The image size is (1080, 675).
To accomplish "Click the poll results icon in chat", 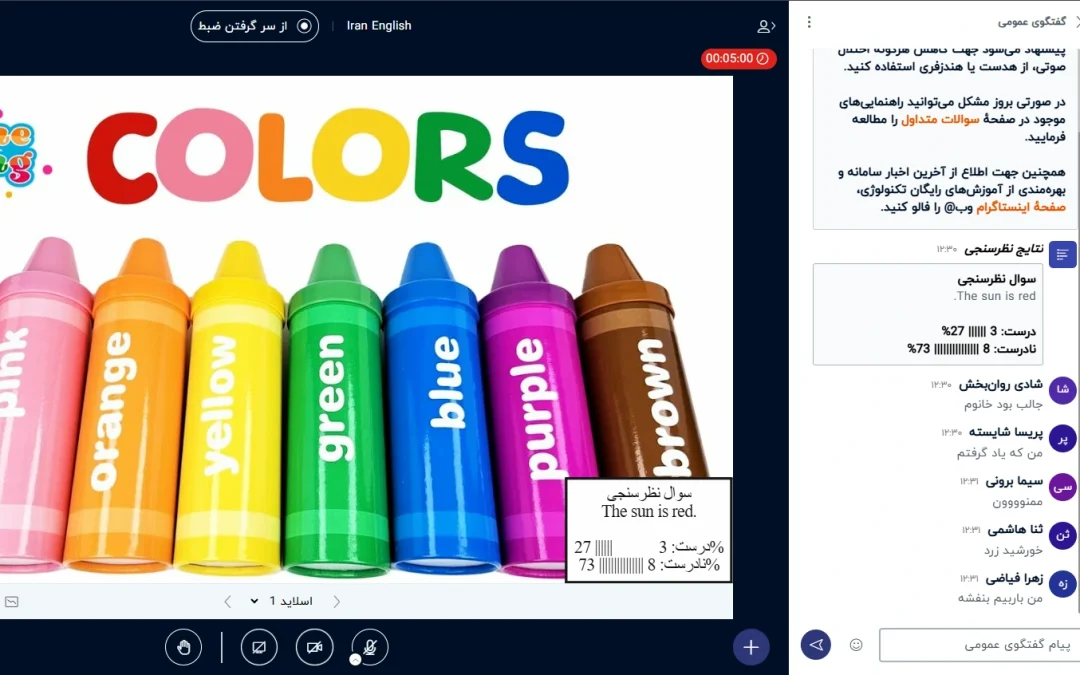I will pyautogui.click(x=1062, y=255).
